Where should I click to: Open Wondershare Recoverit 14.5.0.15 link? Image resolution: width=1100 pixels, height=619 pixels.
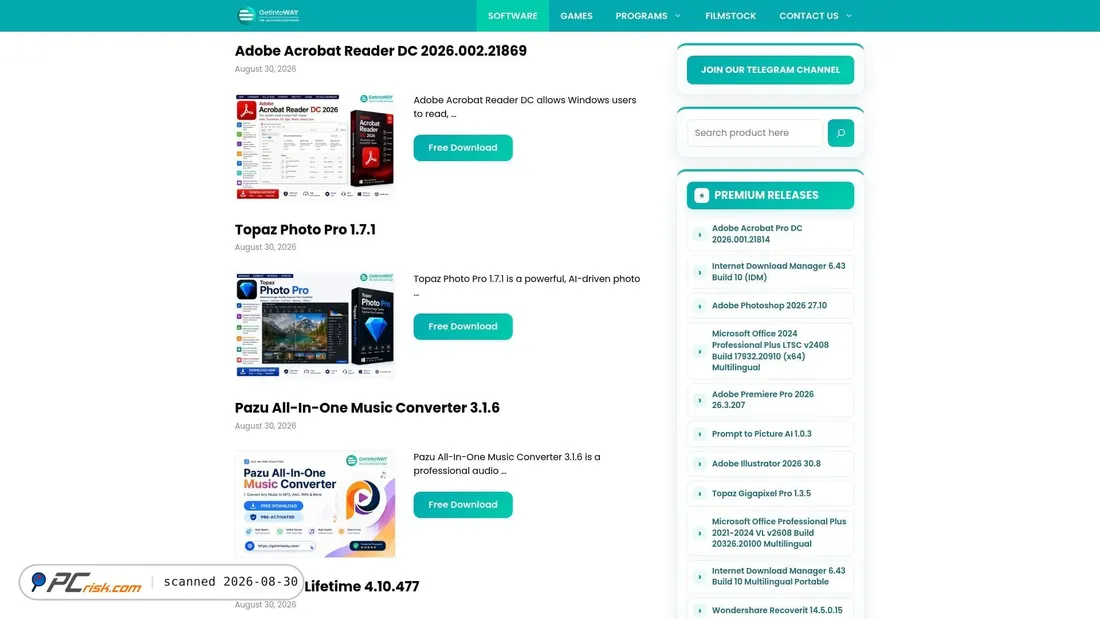(x=777, y=611)
